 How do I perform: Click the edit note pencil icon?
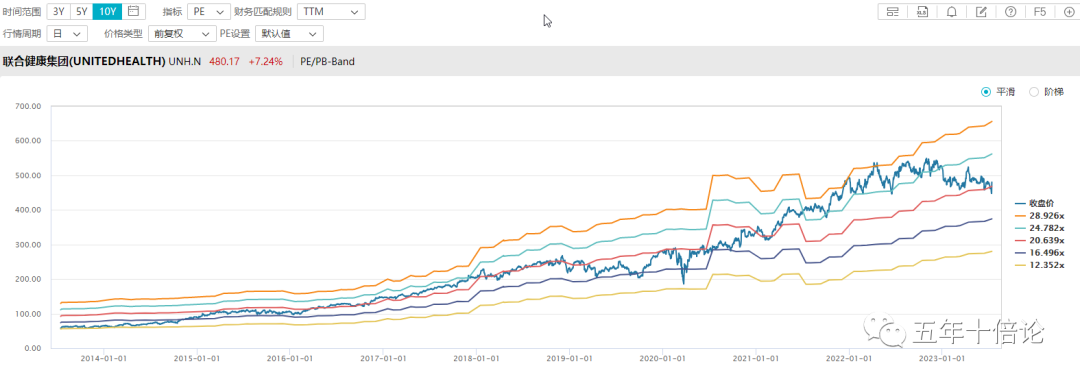[x=982, y=12]
